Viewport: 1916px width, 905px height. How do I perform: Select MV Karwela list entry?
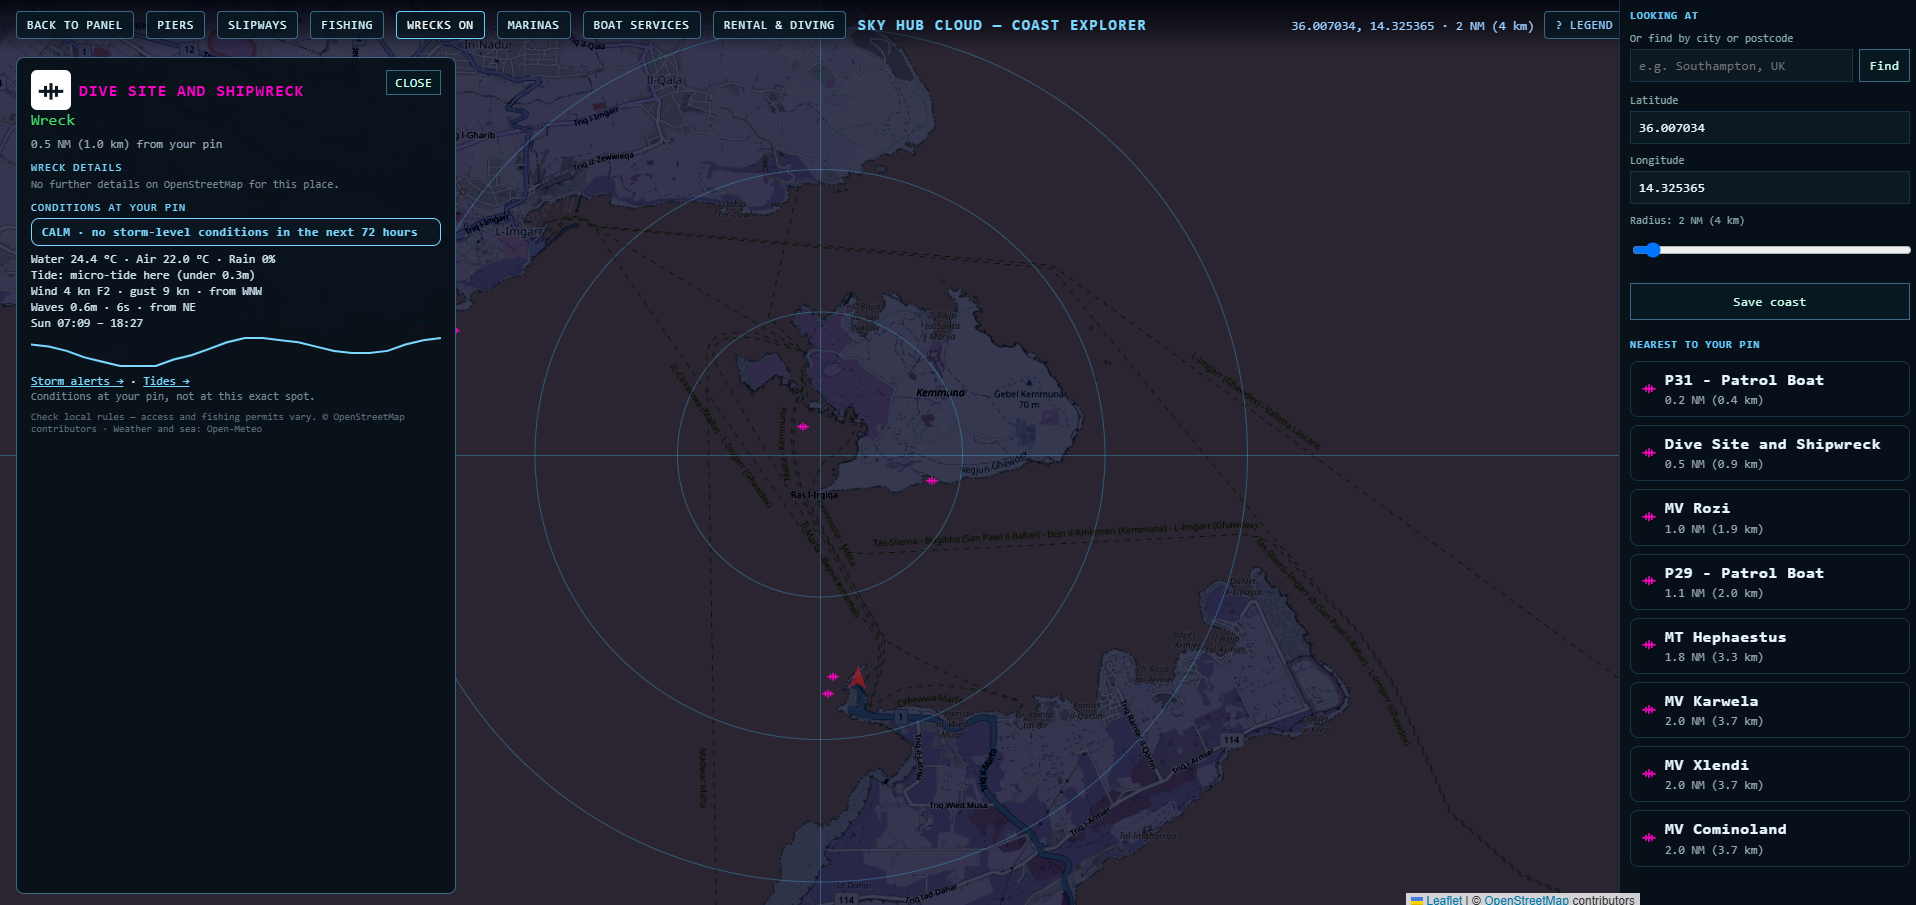point(1769,710)
